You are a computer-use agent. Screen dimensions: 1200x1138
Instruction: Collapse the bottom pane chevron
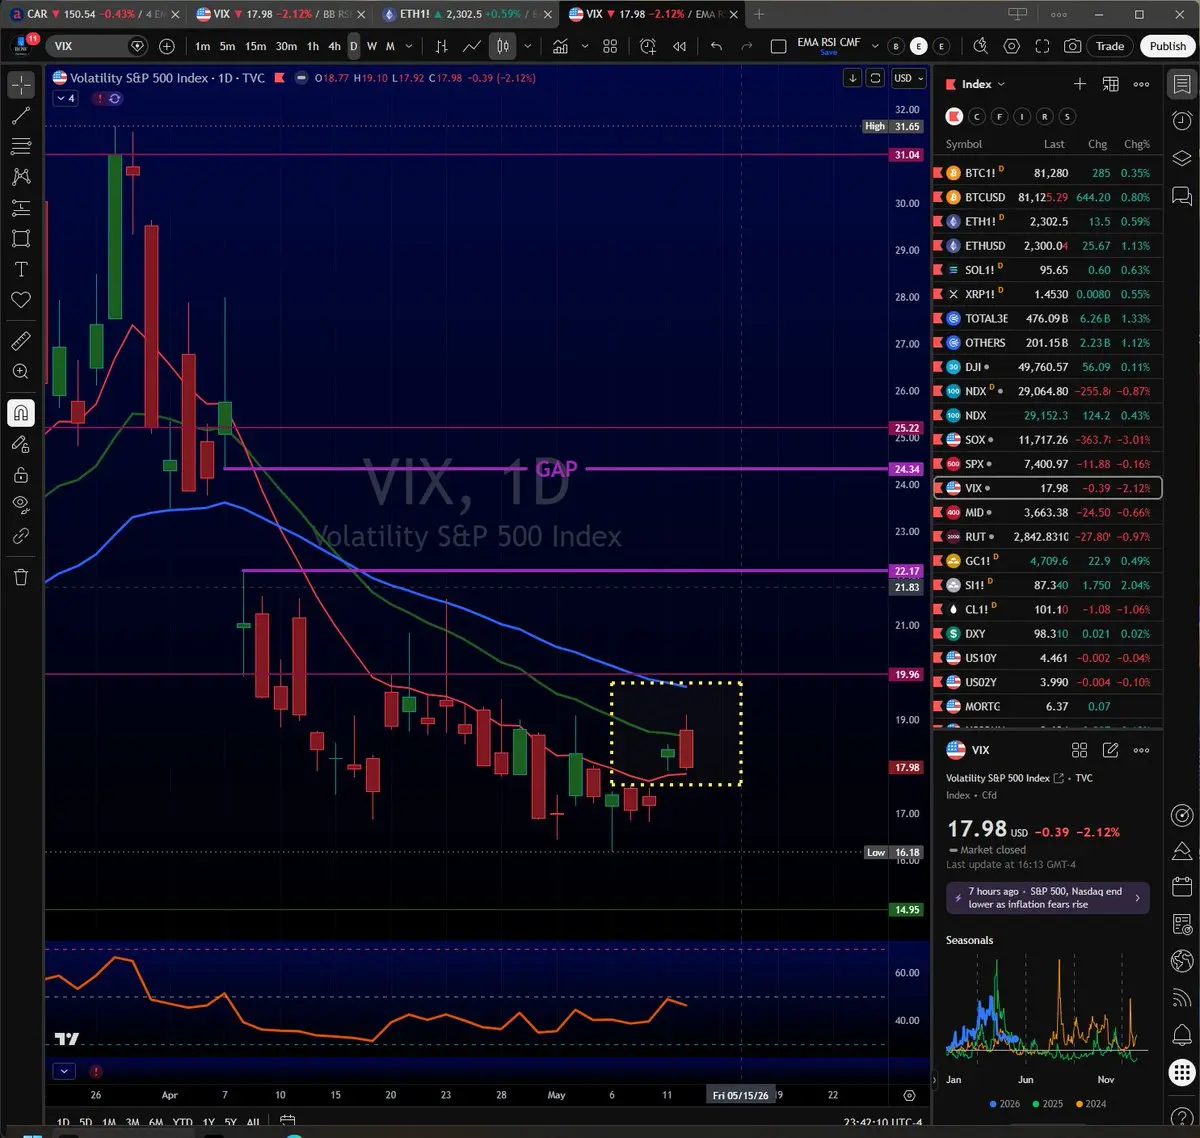[64, 1071]
